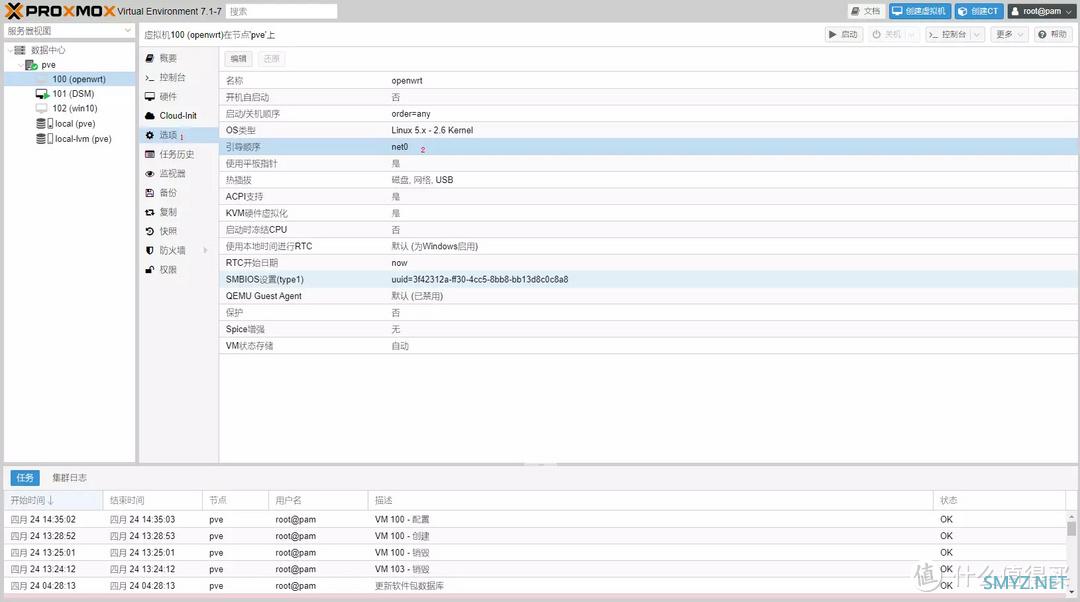The height and width of the screenshot is (602, 1080).
Task: Click the 创建虚拟机 button
Action: (x=920, y=11)
